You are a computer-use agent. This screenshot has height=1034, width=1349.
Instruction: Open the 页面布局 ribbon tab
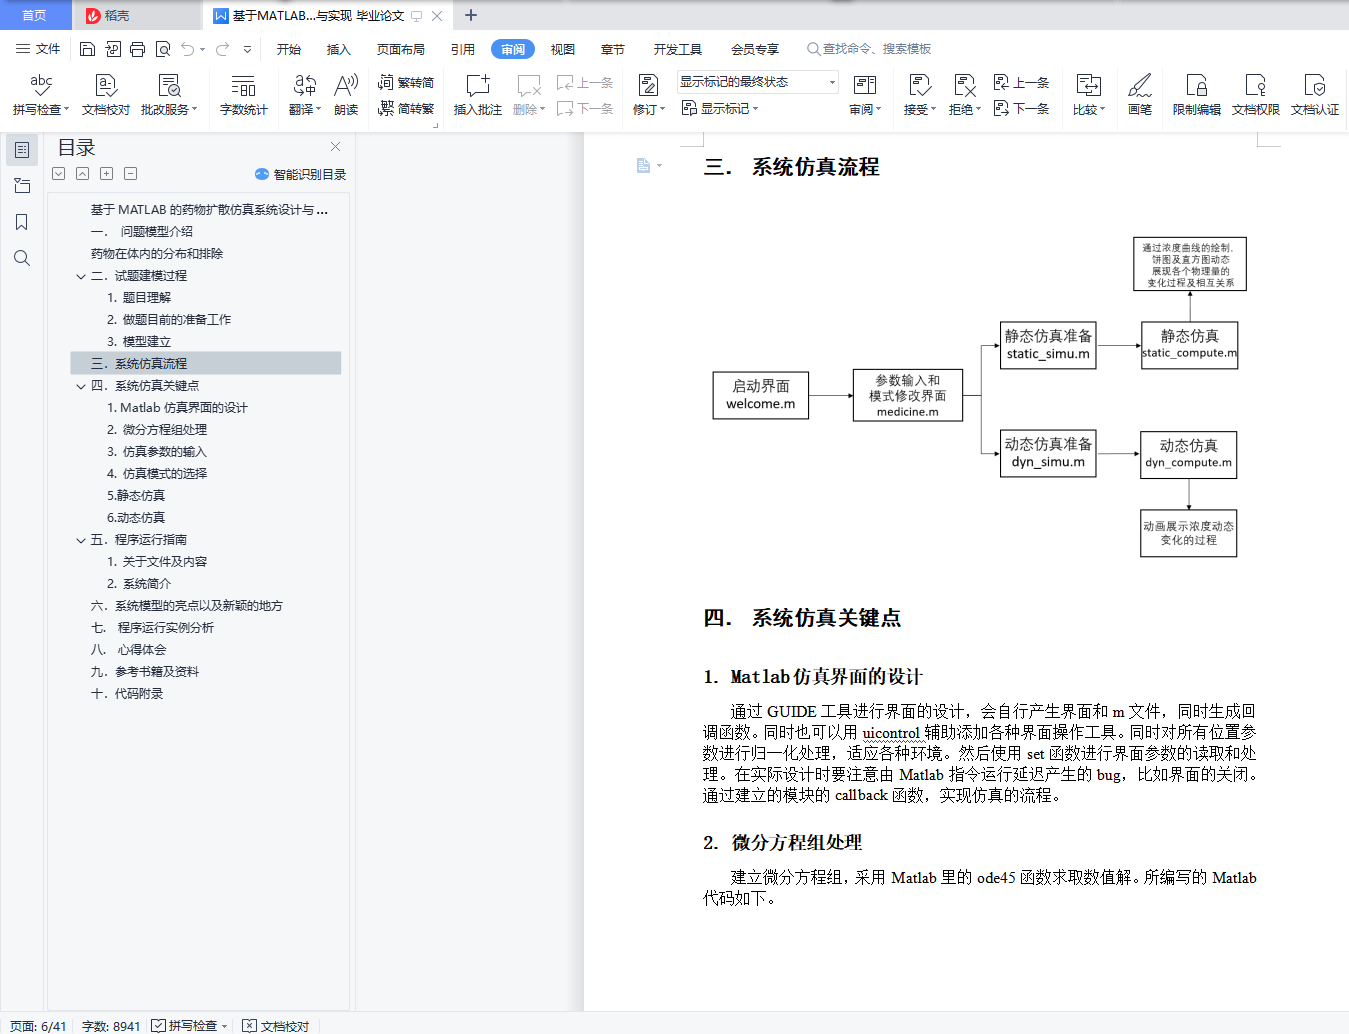click(401, 49)
